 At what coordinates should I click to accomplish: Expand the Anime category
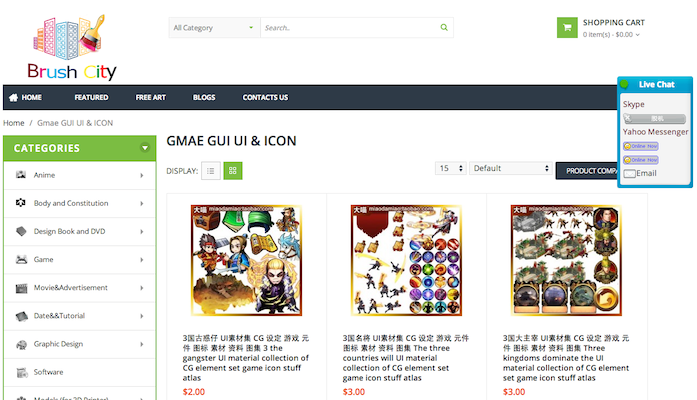pyautogui.click(x=80, y=175)
